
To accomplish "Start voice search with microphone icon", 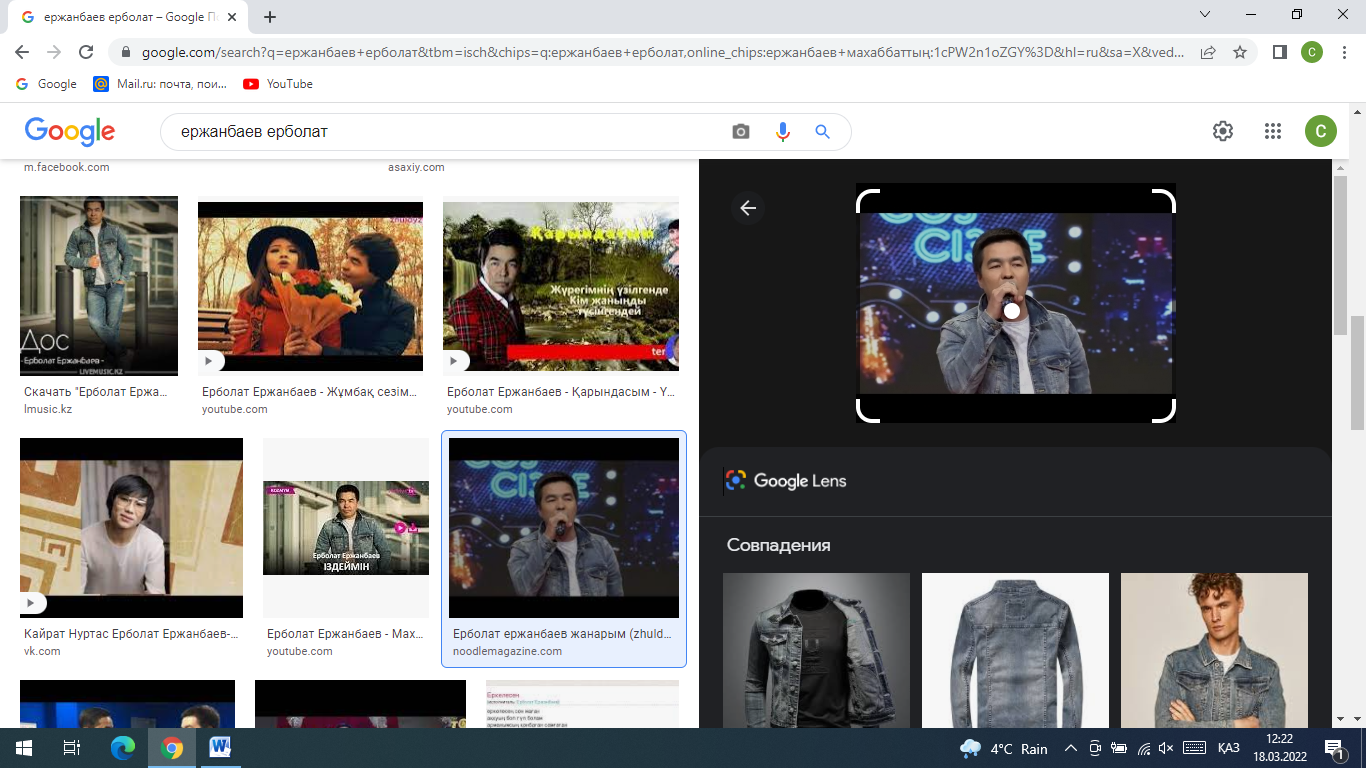I will [x=782, y=132].
